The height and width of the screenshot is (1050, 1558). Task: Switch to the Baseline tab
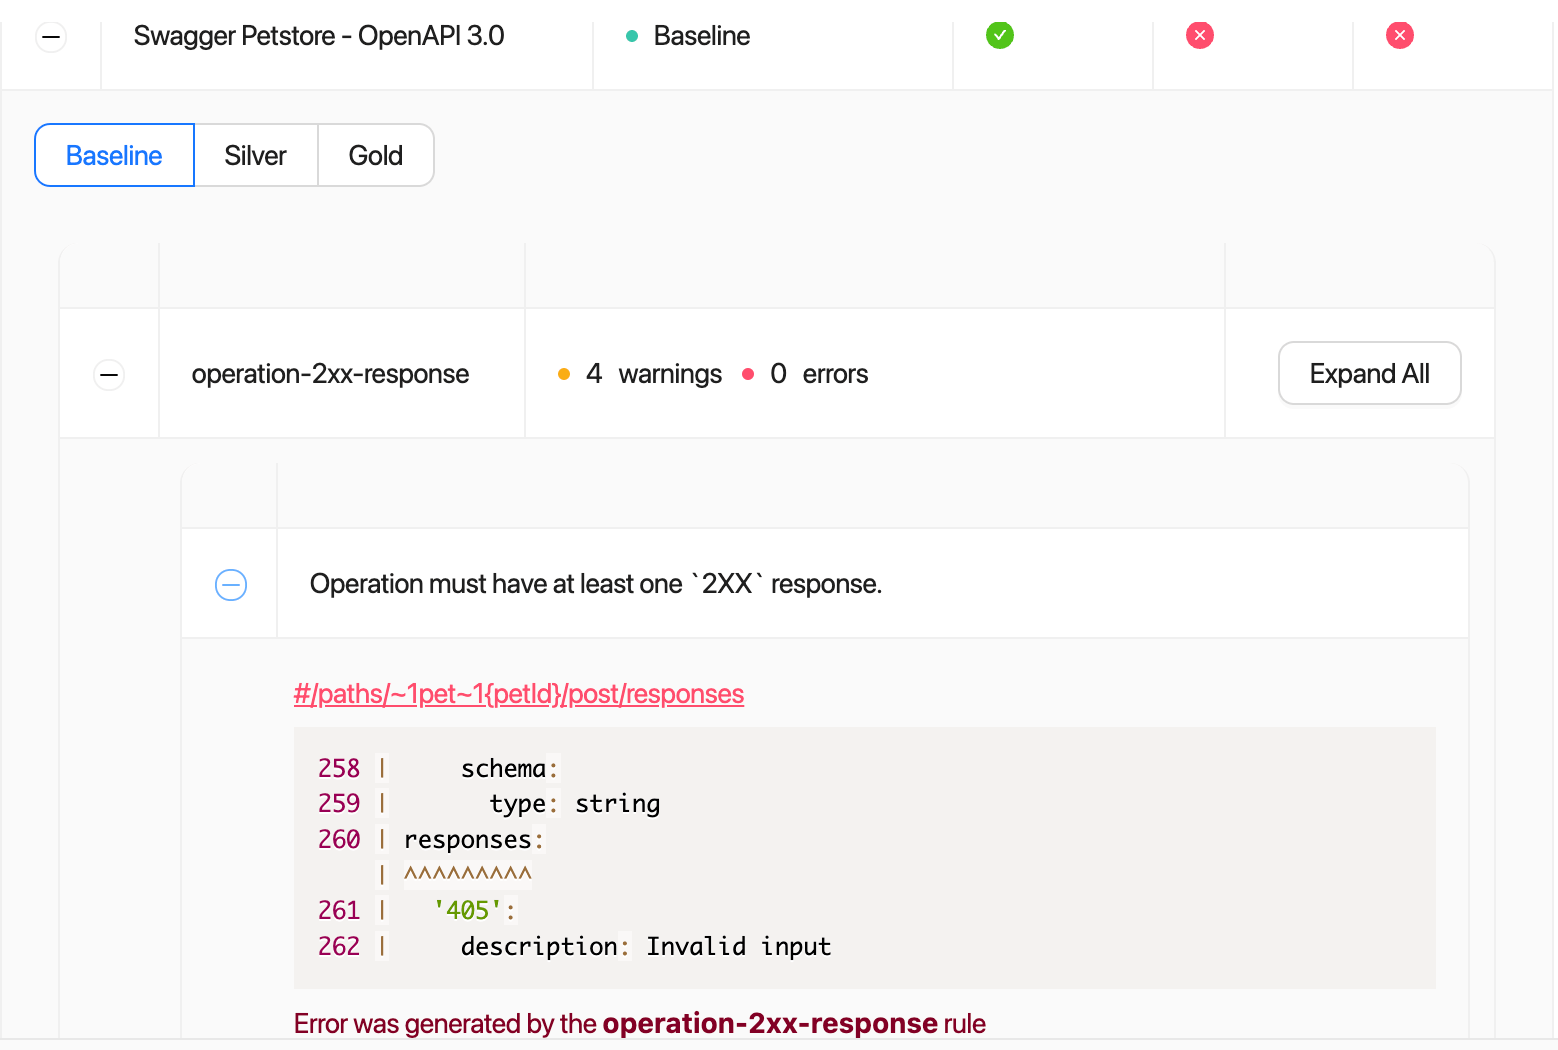114,155
